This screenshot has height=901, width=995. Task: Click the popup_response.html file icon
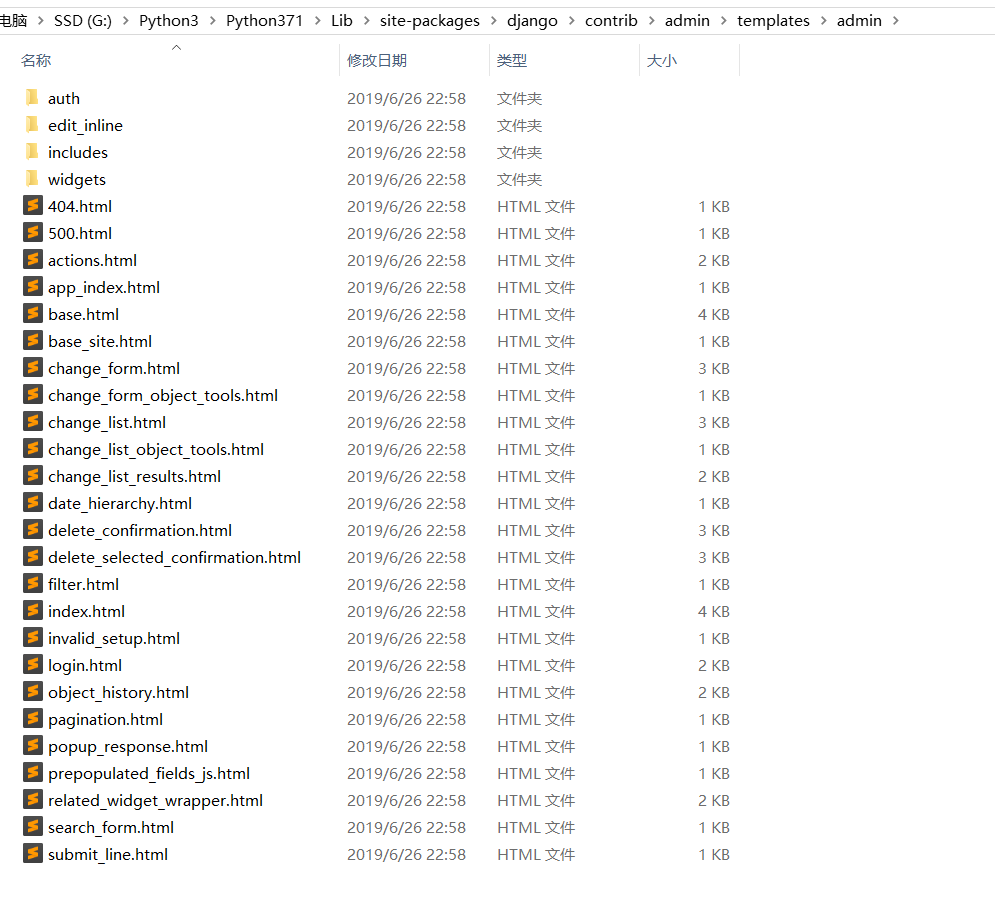pyautogui.click(x=33, y=746)
